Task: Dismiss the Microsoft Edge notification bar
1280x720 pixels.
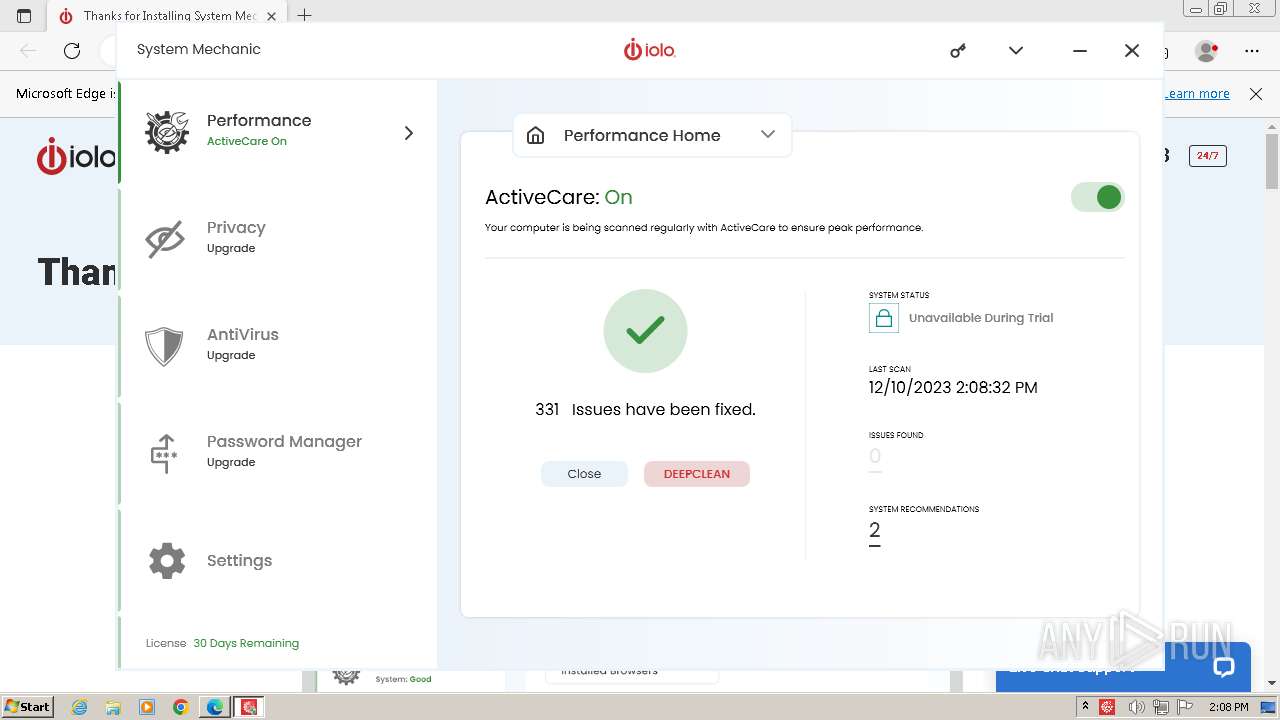Action: (1256, 94)
